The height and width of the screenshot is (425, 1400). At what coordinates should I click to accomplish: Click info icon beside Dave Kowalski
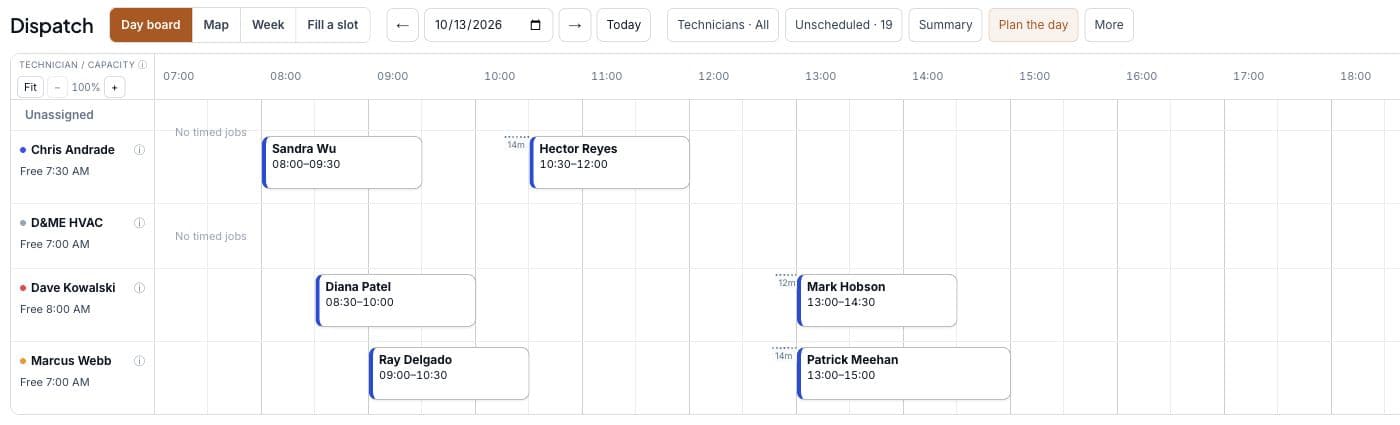coord(139,288)
